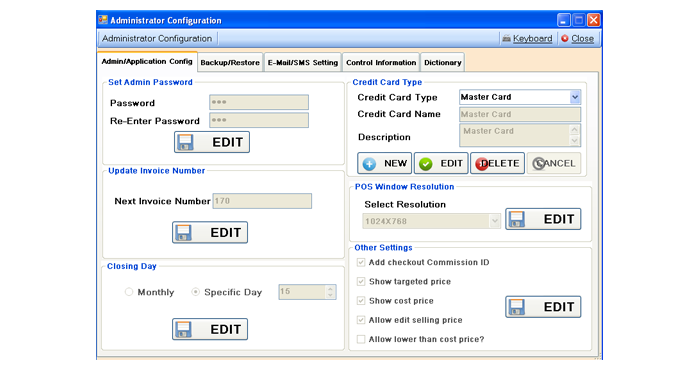Click blue plus icon on NEW button
This screenshot has width=700, height=371.
coord(369,164)
